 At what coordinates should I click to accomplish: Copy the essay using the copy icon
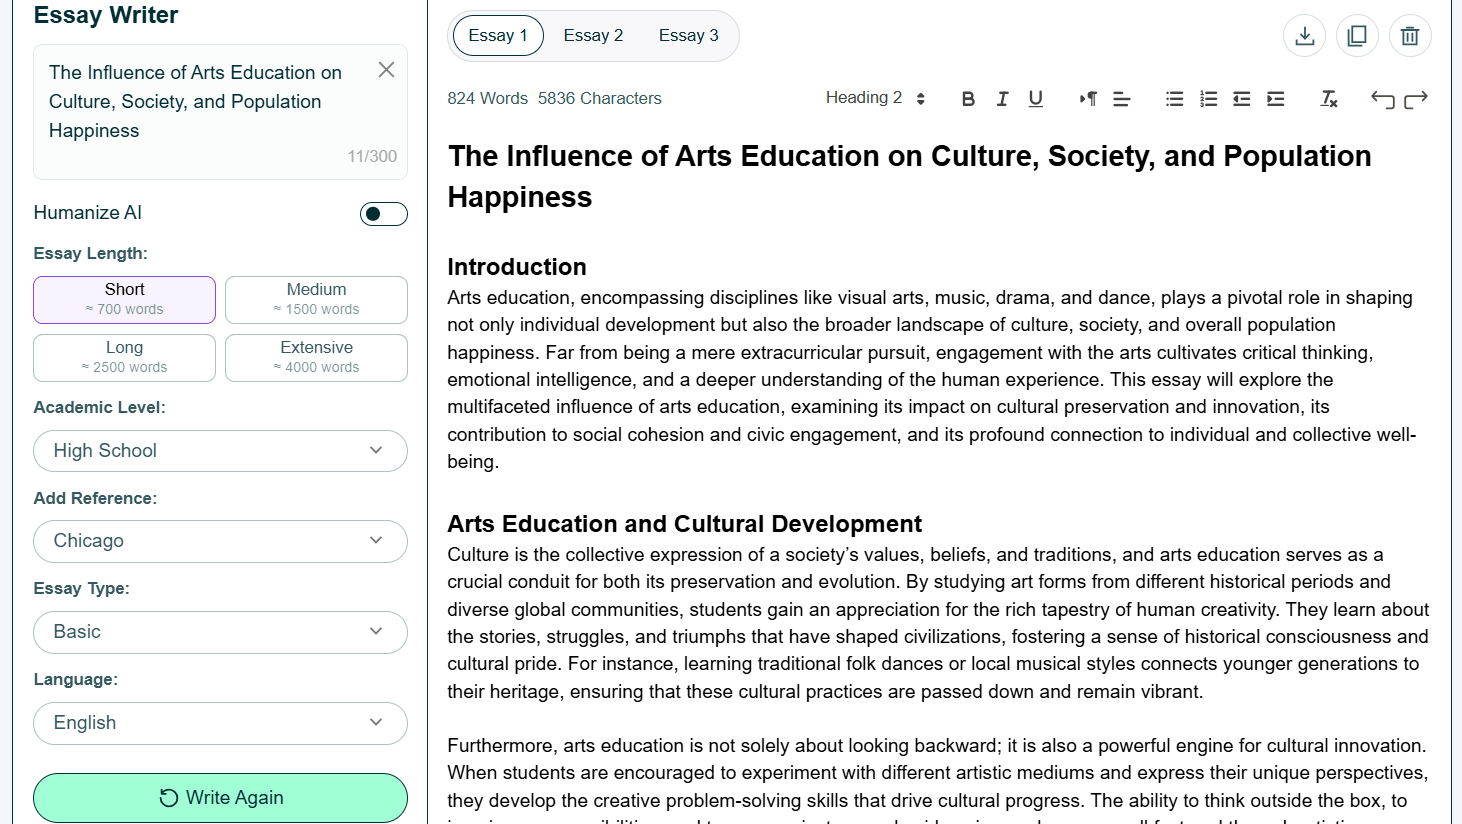(1357, 36)
